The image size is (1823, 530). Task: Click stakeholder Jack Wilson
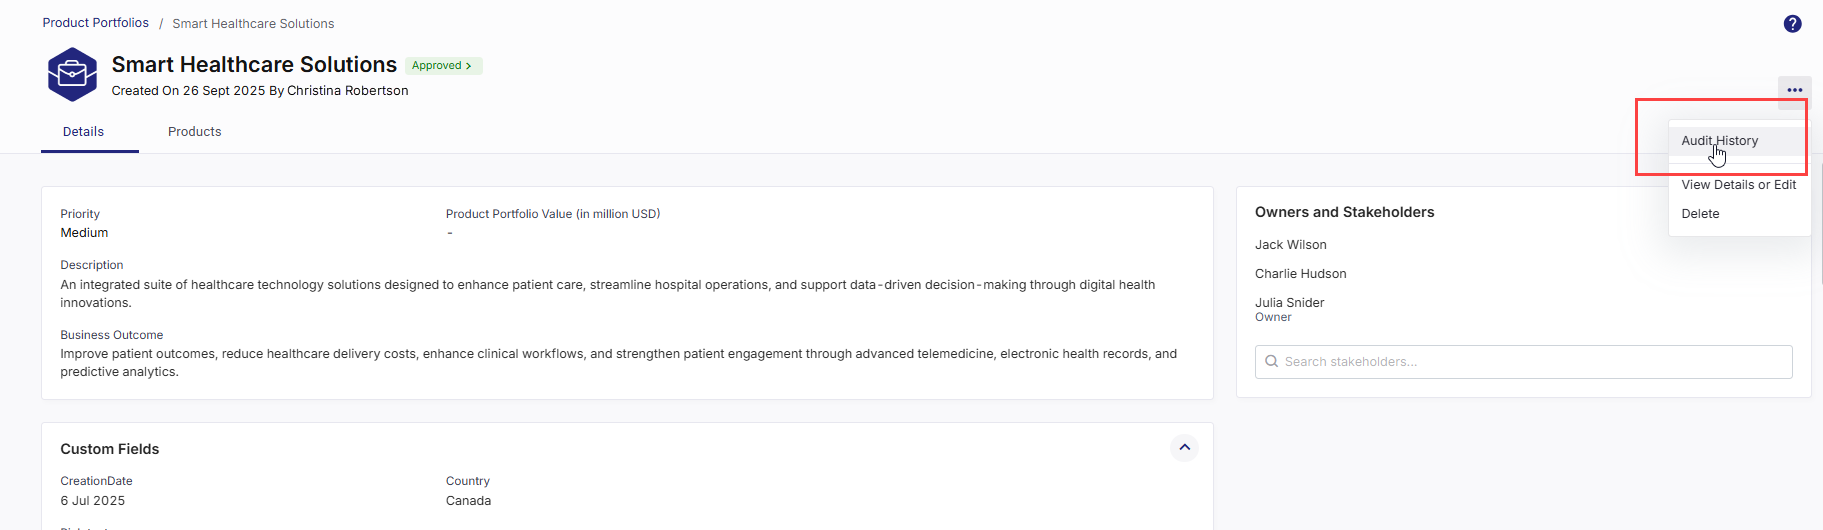click(1290, 245)
